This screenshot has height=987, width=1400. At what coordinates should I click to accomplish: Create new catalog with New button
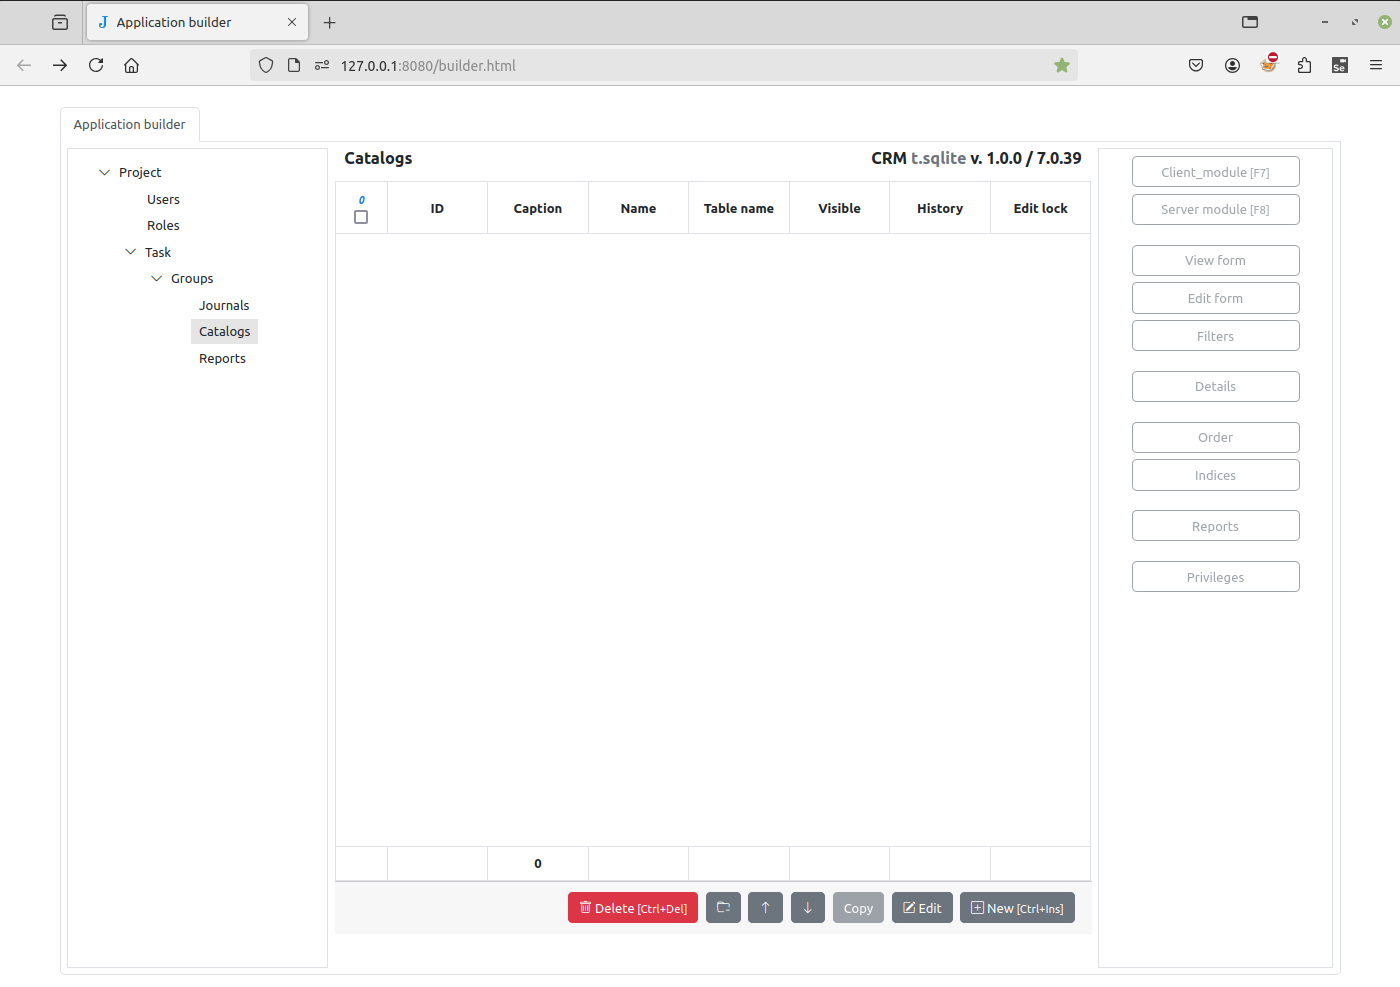point(1017,908)
